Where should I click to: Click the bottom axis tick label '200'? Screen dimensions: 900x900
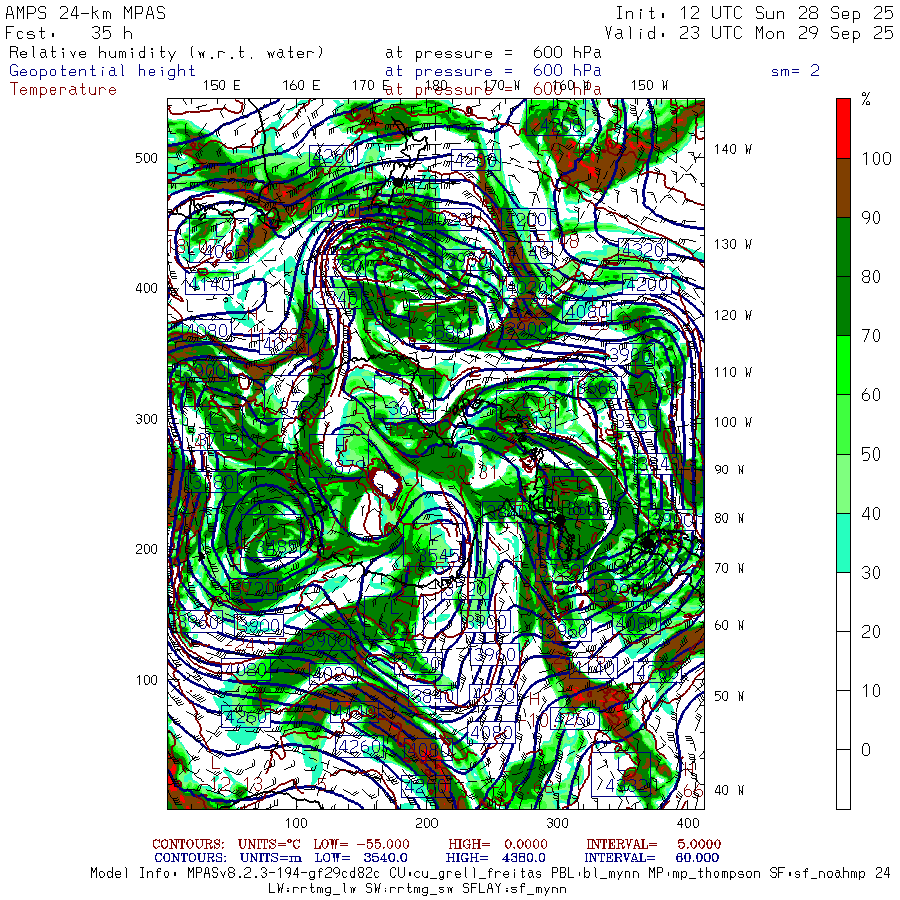click(426, 824)
